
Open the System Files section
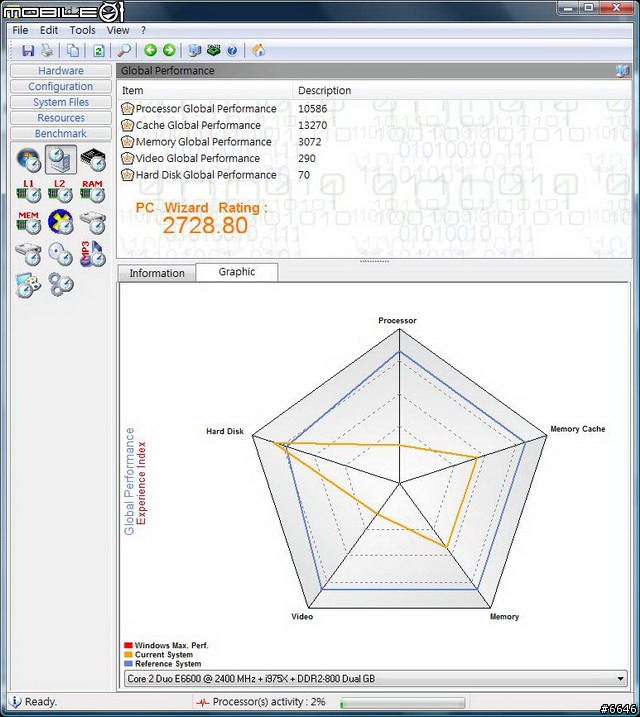[x=61, y=102]
